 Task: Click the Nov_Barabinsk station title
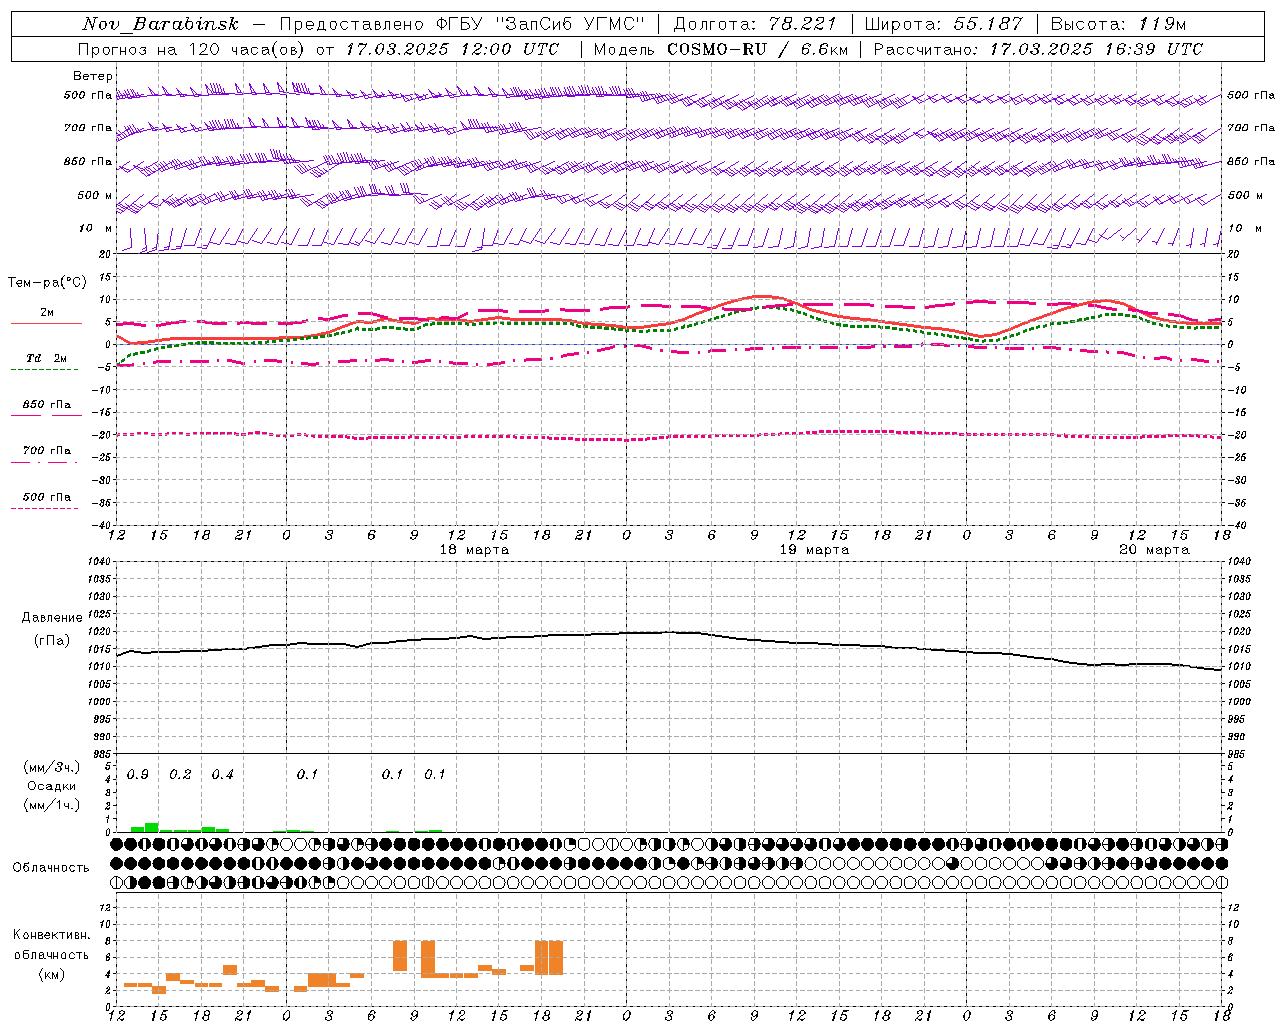pos(160,24)
